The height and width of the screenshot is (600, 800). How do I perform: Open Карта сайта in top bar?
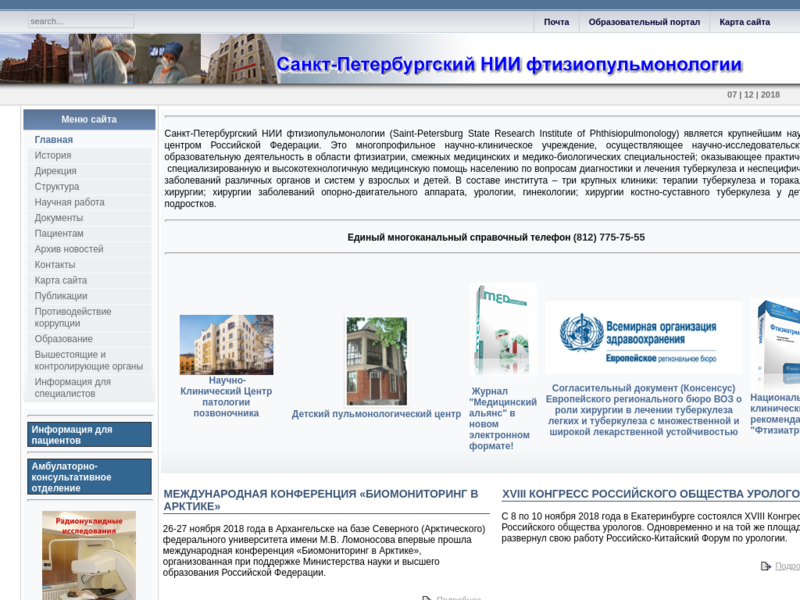click(x=744, y=22)
